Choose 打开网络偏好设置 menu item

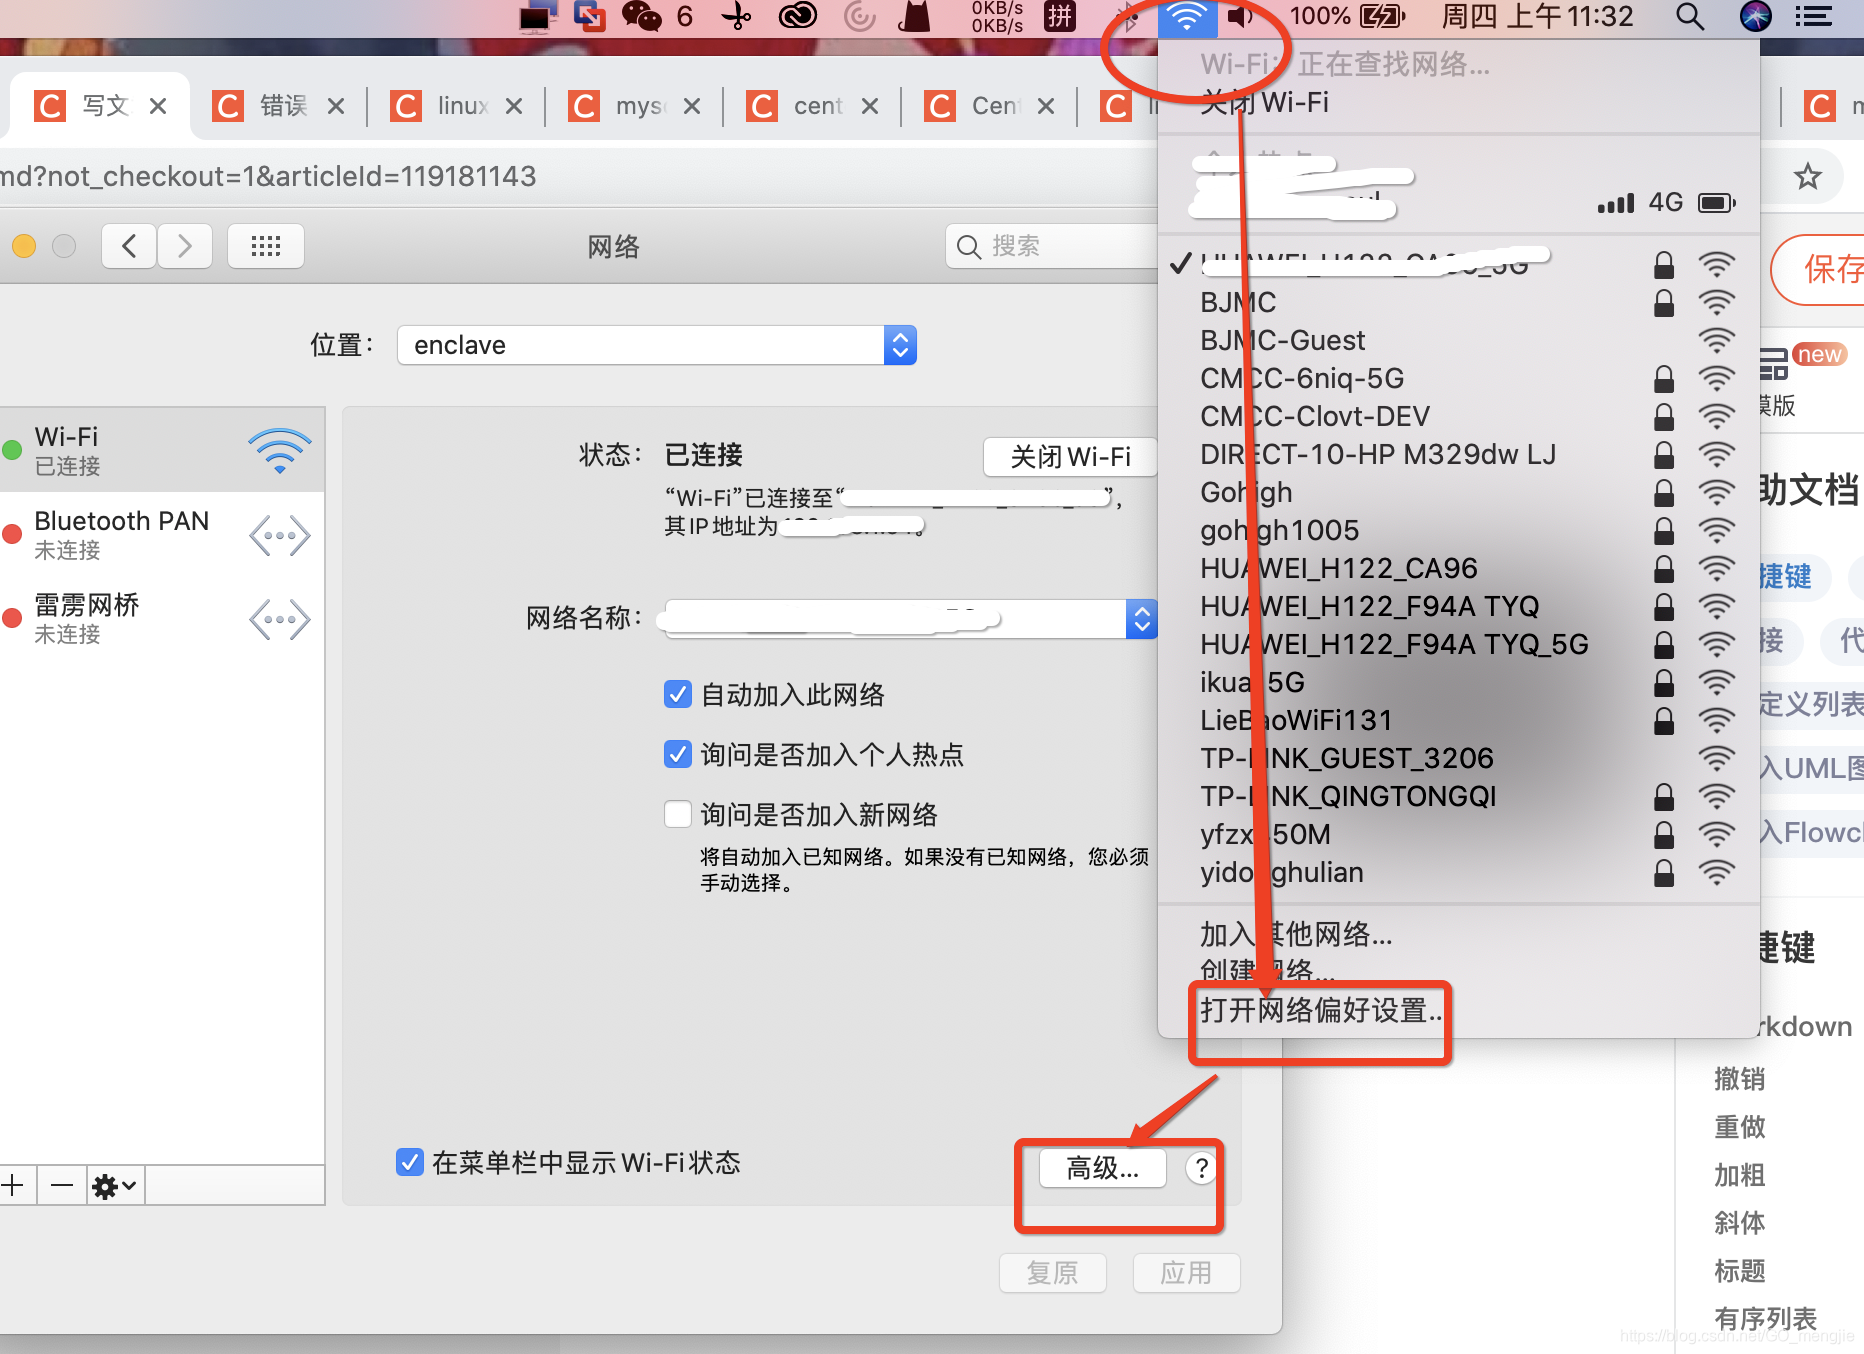click(1322, 1010)
